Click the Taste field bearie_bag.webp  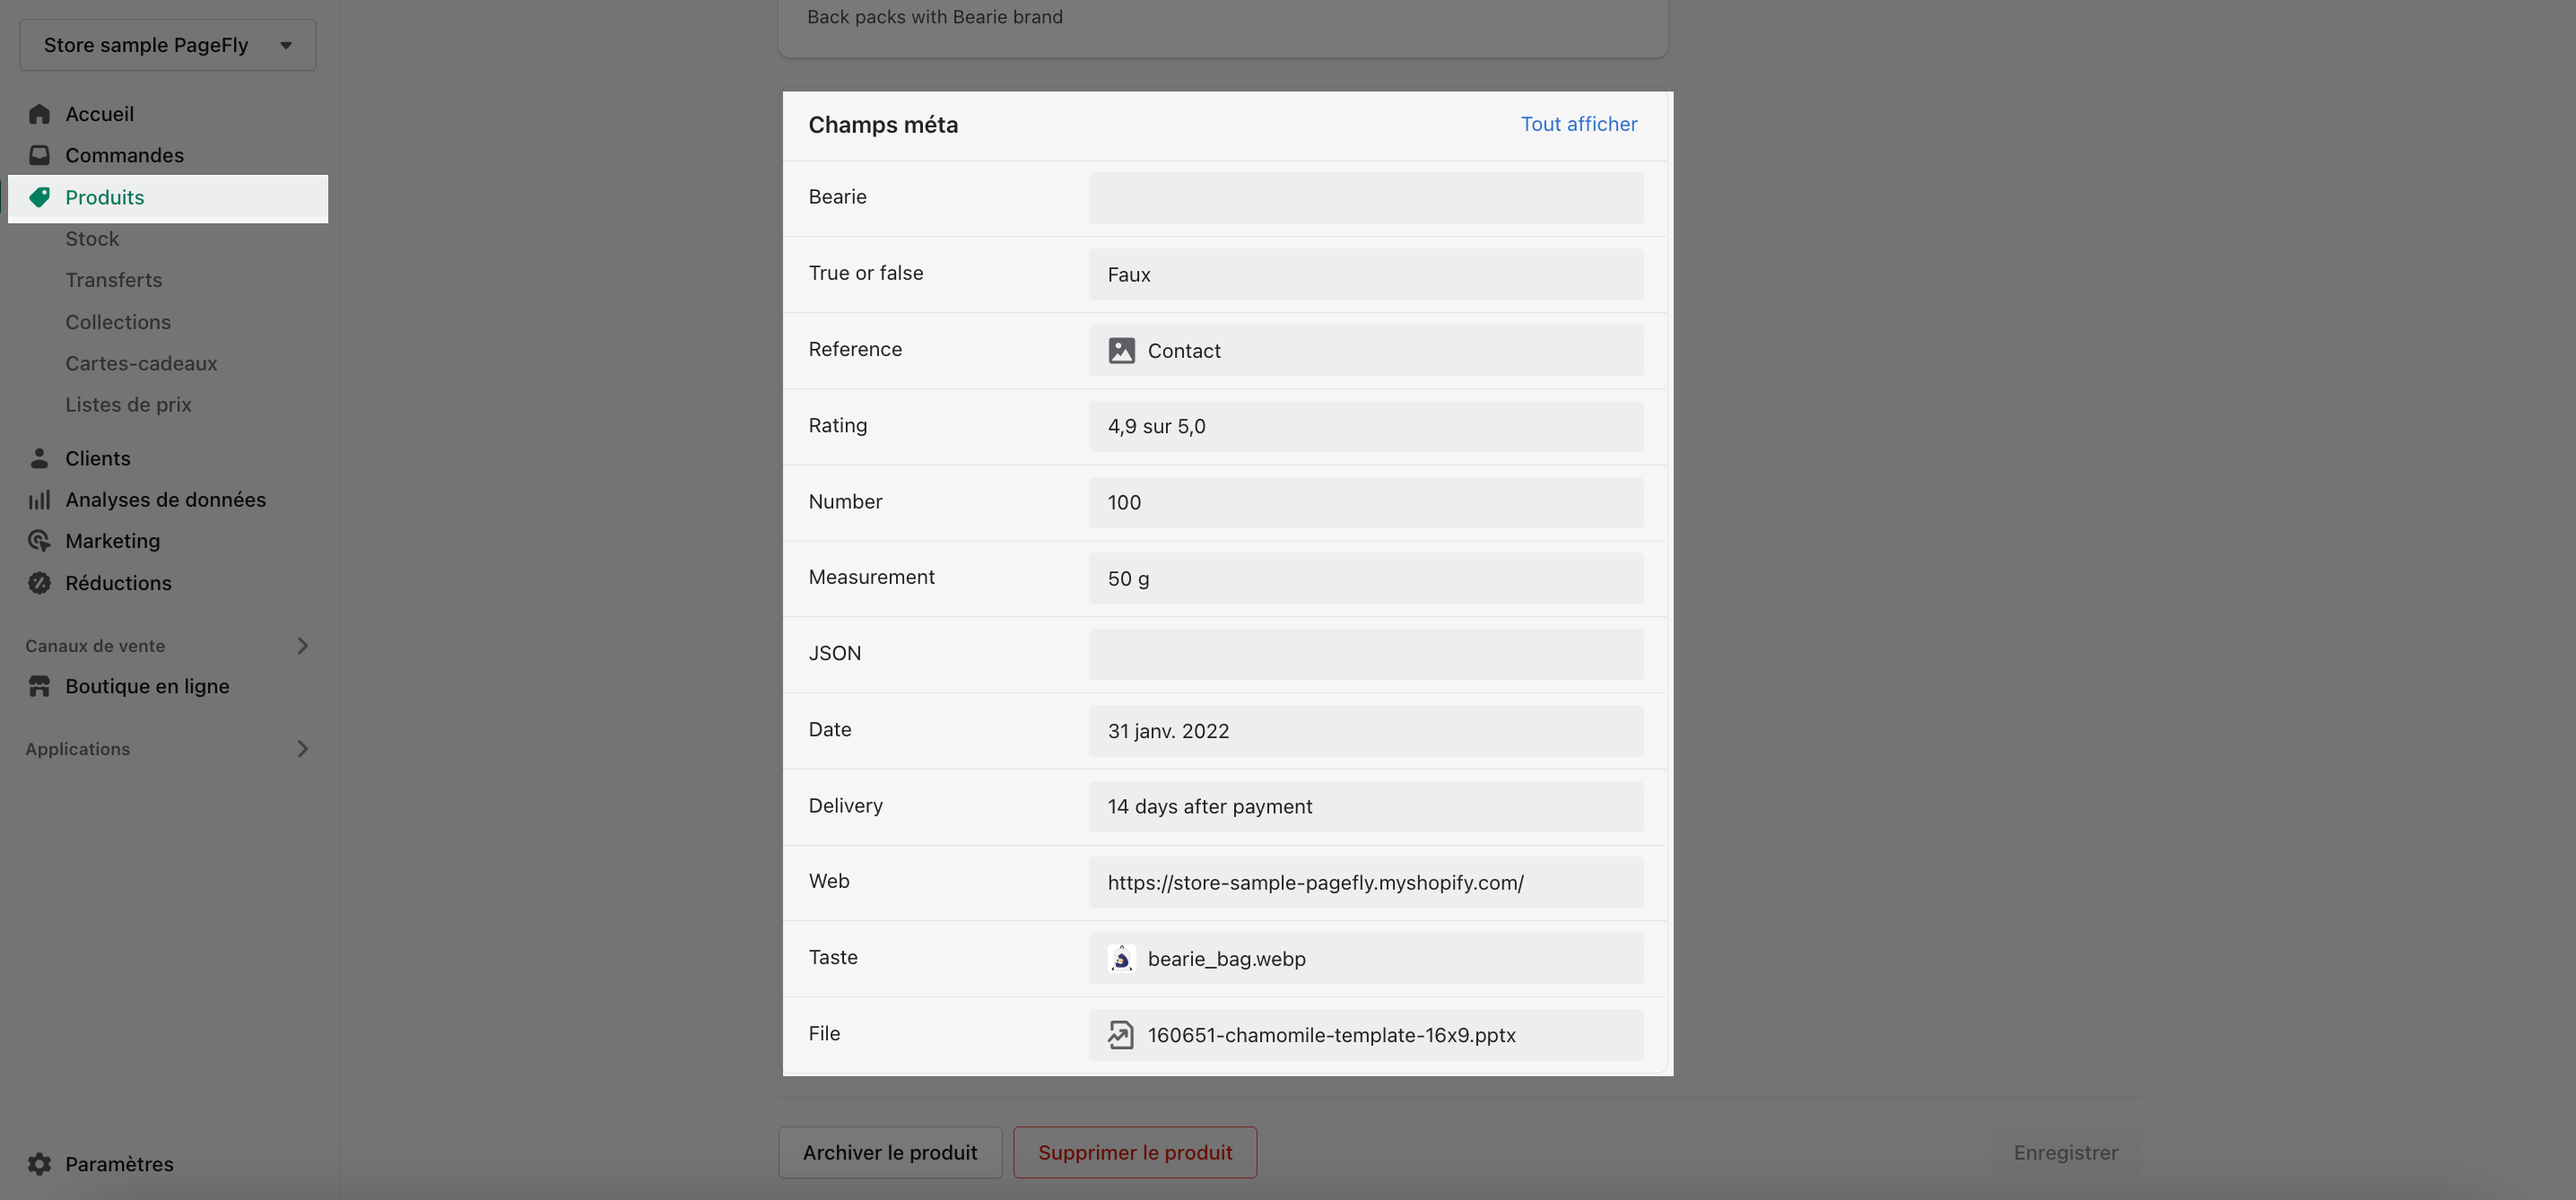coord(1366,959)
